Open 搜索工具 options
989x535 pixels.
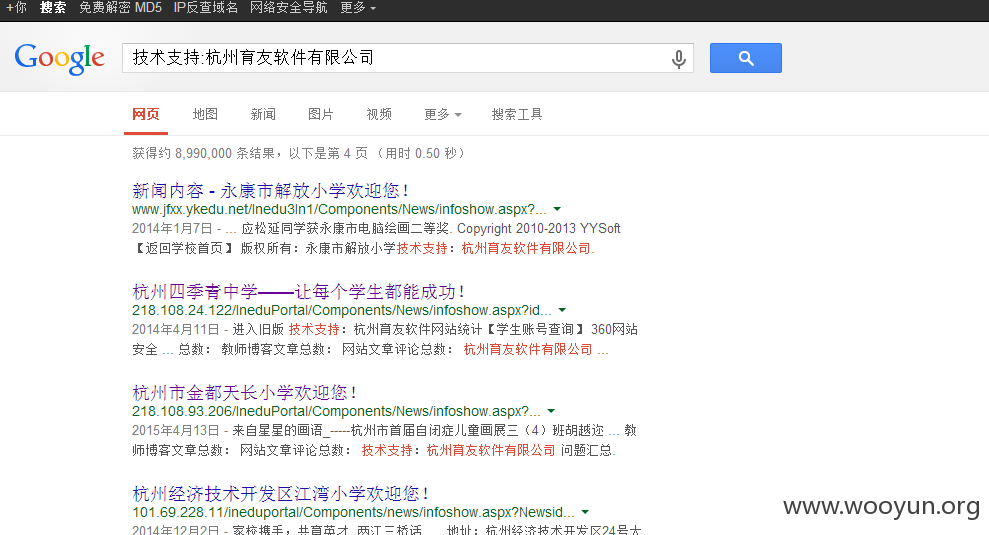pos(517,114)
